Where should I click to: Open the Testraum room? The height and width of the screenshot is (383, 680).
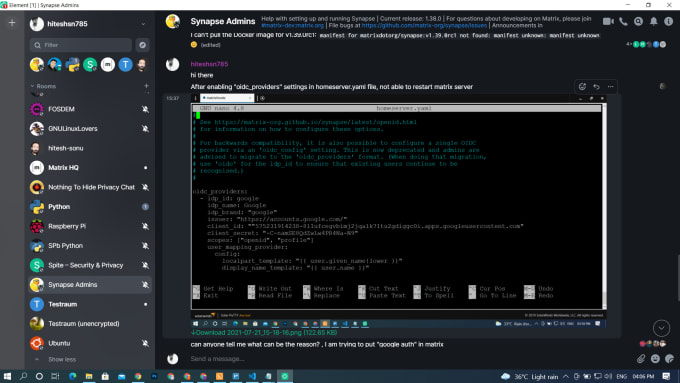pyautogui.click(x=90, y=304)
